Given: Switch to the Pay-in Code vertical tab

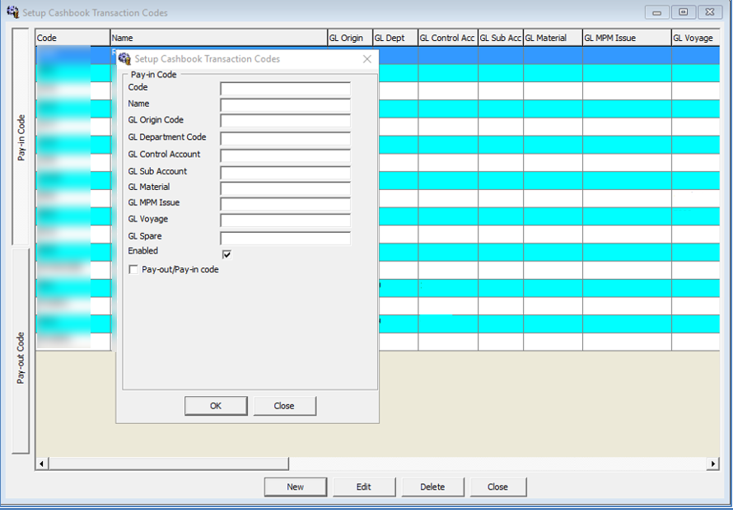Looking at the screenshot, I should point(21,136).
